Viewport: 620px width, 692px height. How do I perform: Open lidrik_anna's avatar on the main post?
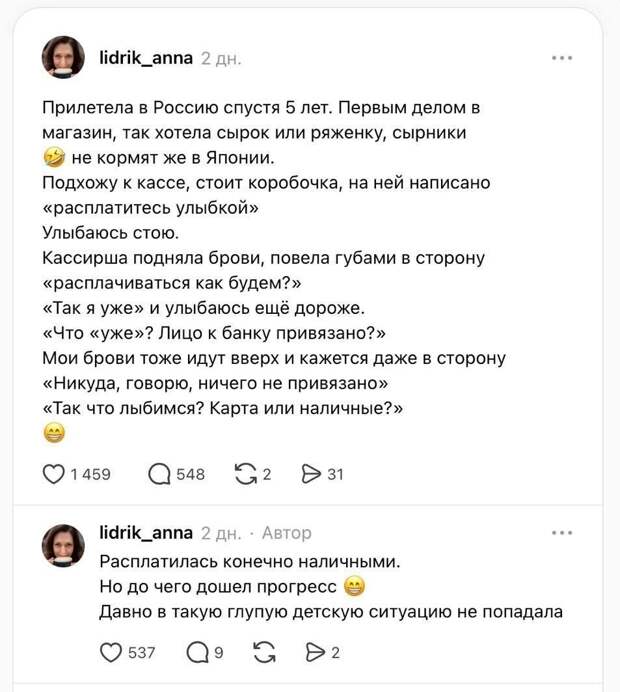point(63,58)
